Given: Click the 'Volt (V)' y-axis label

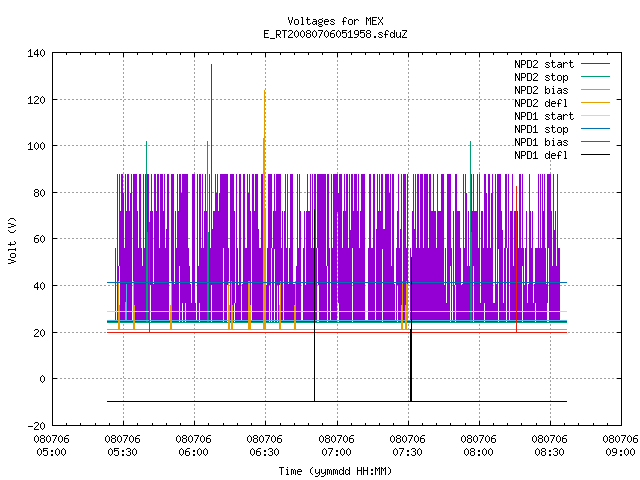Looking at the screenshot, I should 12,240.
